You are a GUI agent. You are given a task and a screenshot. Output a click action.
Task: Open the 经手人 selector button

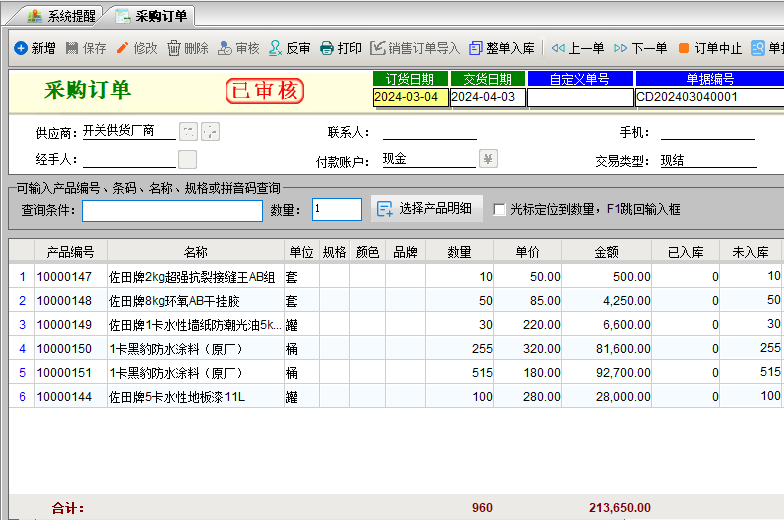click(187, 159)
